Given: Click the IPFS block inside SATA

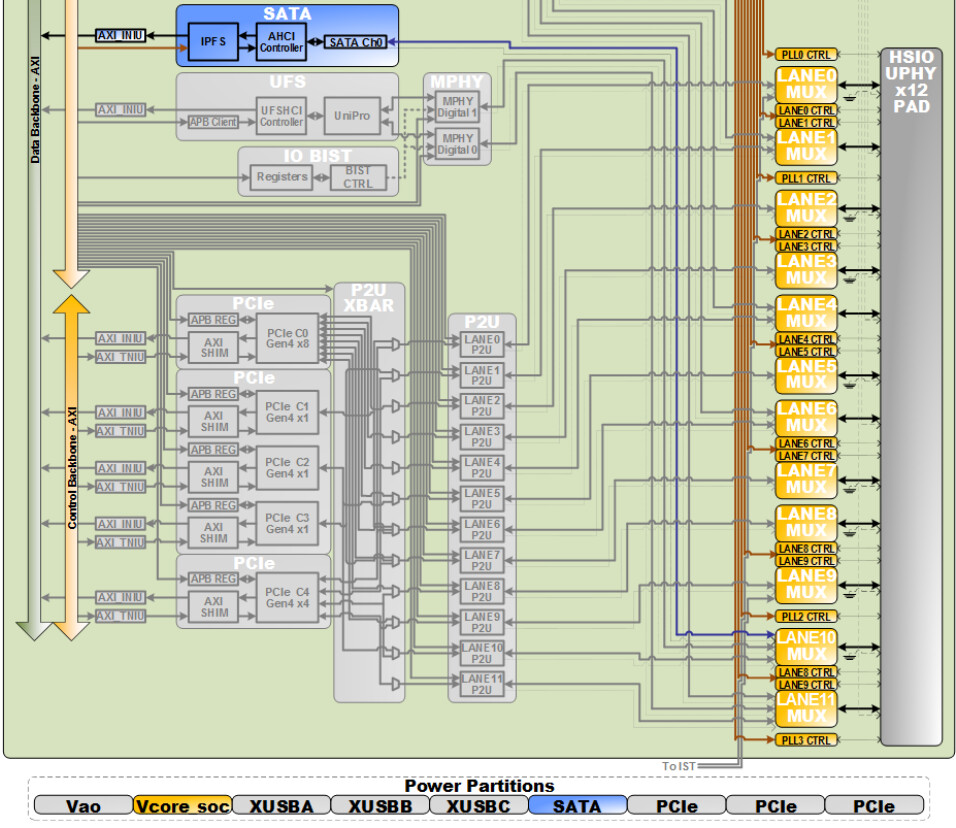Looking at the screenshot, I should [213, 41].
